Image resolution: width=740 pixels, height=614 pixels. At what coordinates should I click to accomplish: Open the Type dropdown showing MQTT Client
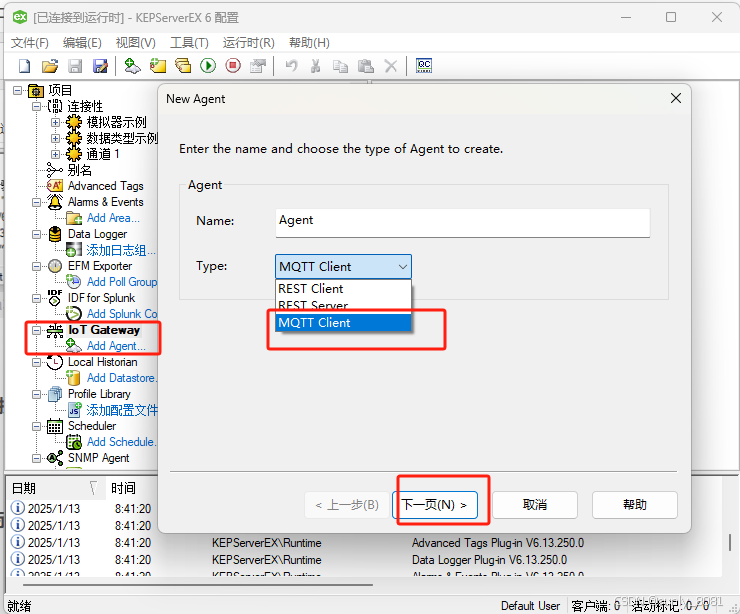(x=343, y=267)
